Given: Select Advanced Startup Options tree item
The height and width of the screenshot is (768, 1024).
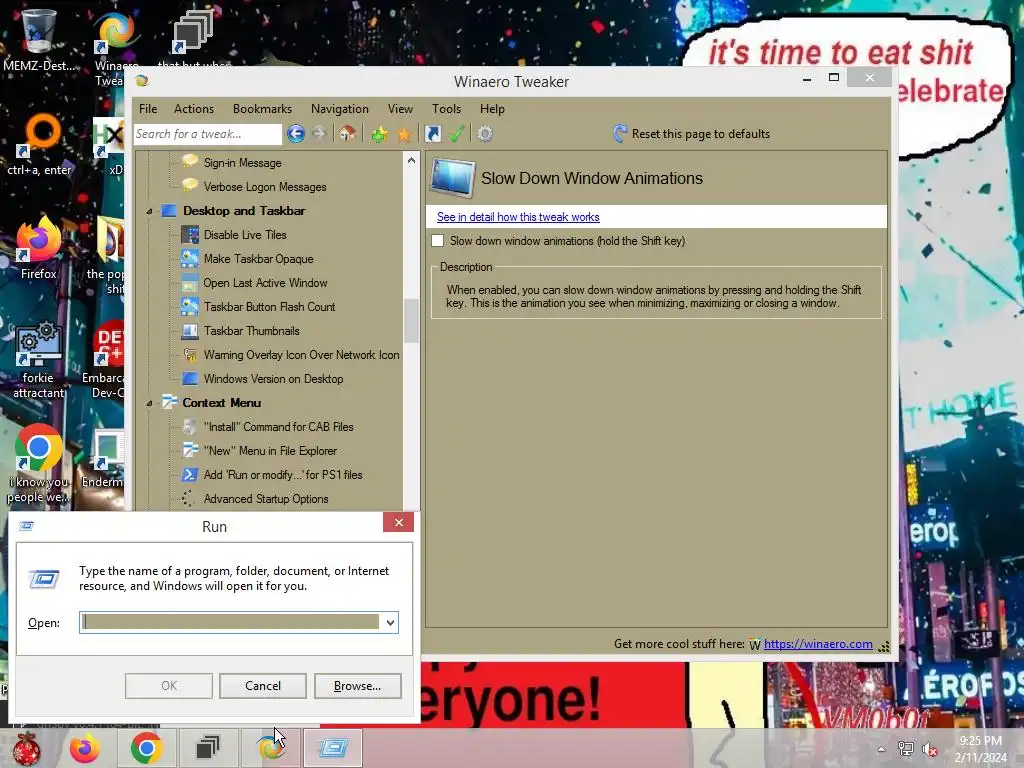Looking at the screenshot, I should coord(266,499).
